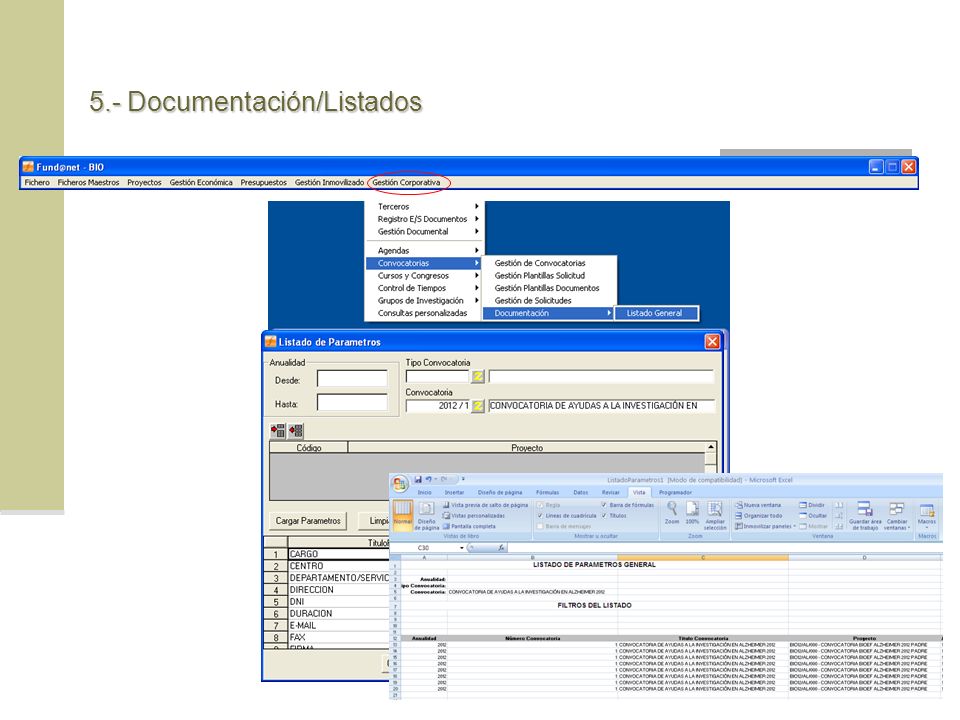Toggle the Títulos checkbox in Excel

(x=604, y=516)
